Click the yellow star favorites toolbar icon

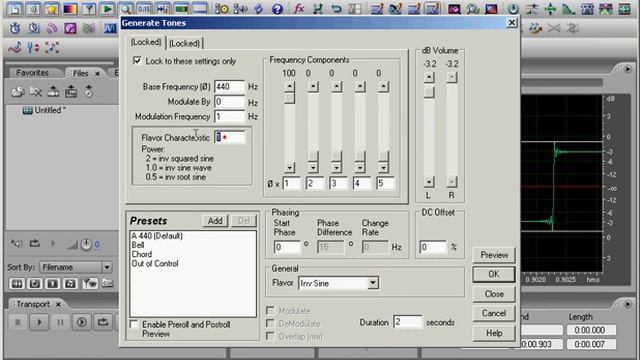pos(51,8)
